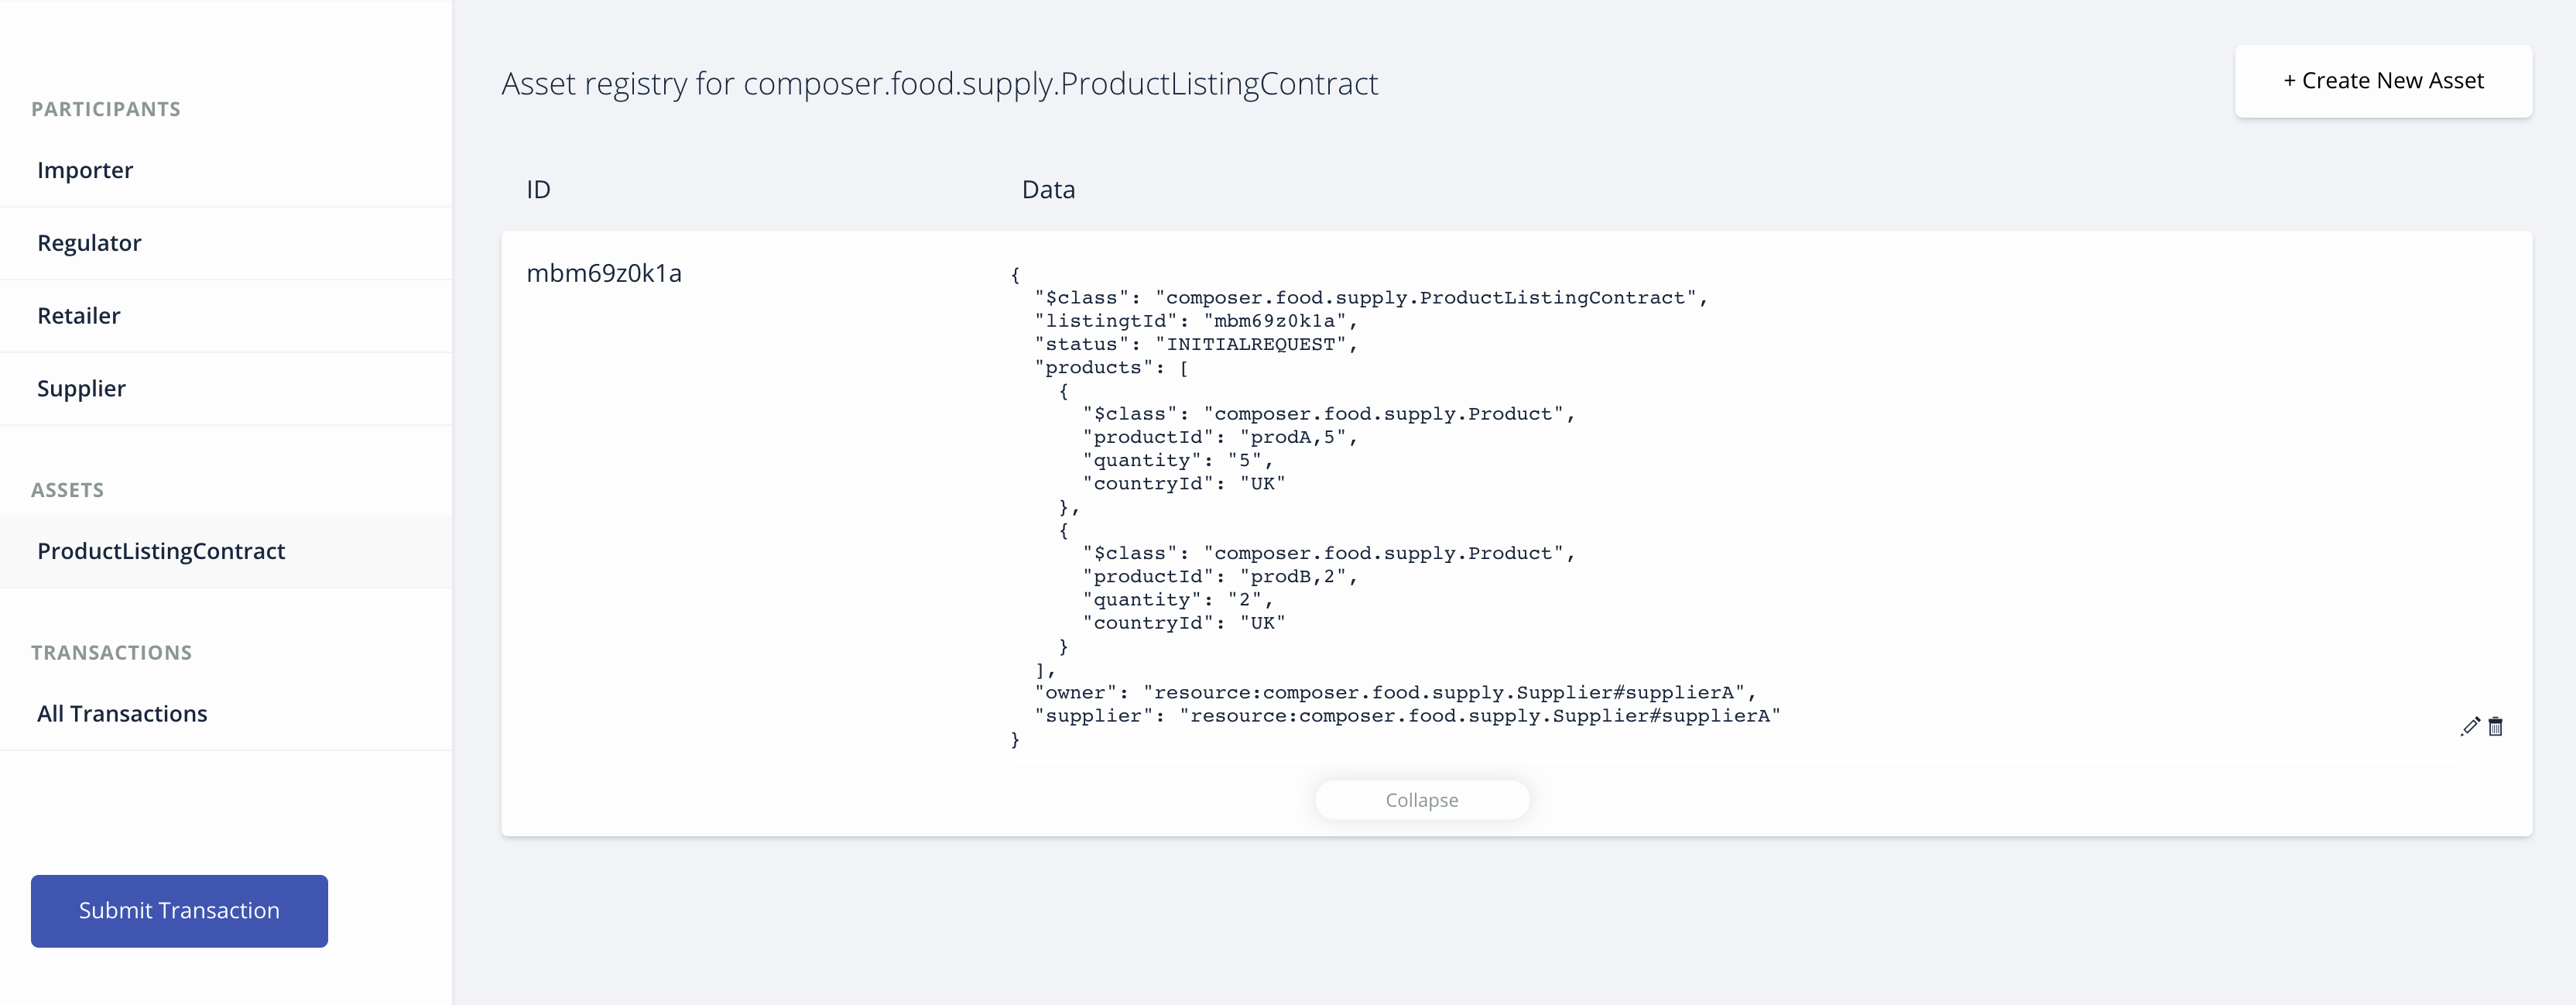Go to the Supplier participant registry
2576x1005 pixels.
(x=81, y=388)
